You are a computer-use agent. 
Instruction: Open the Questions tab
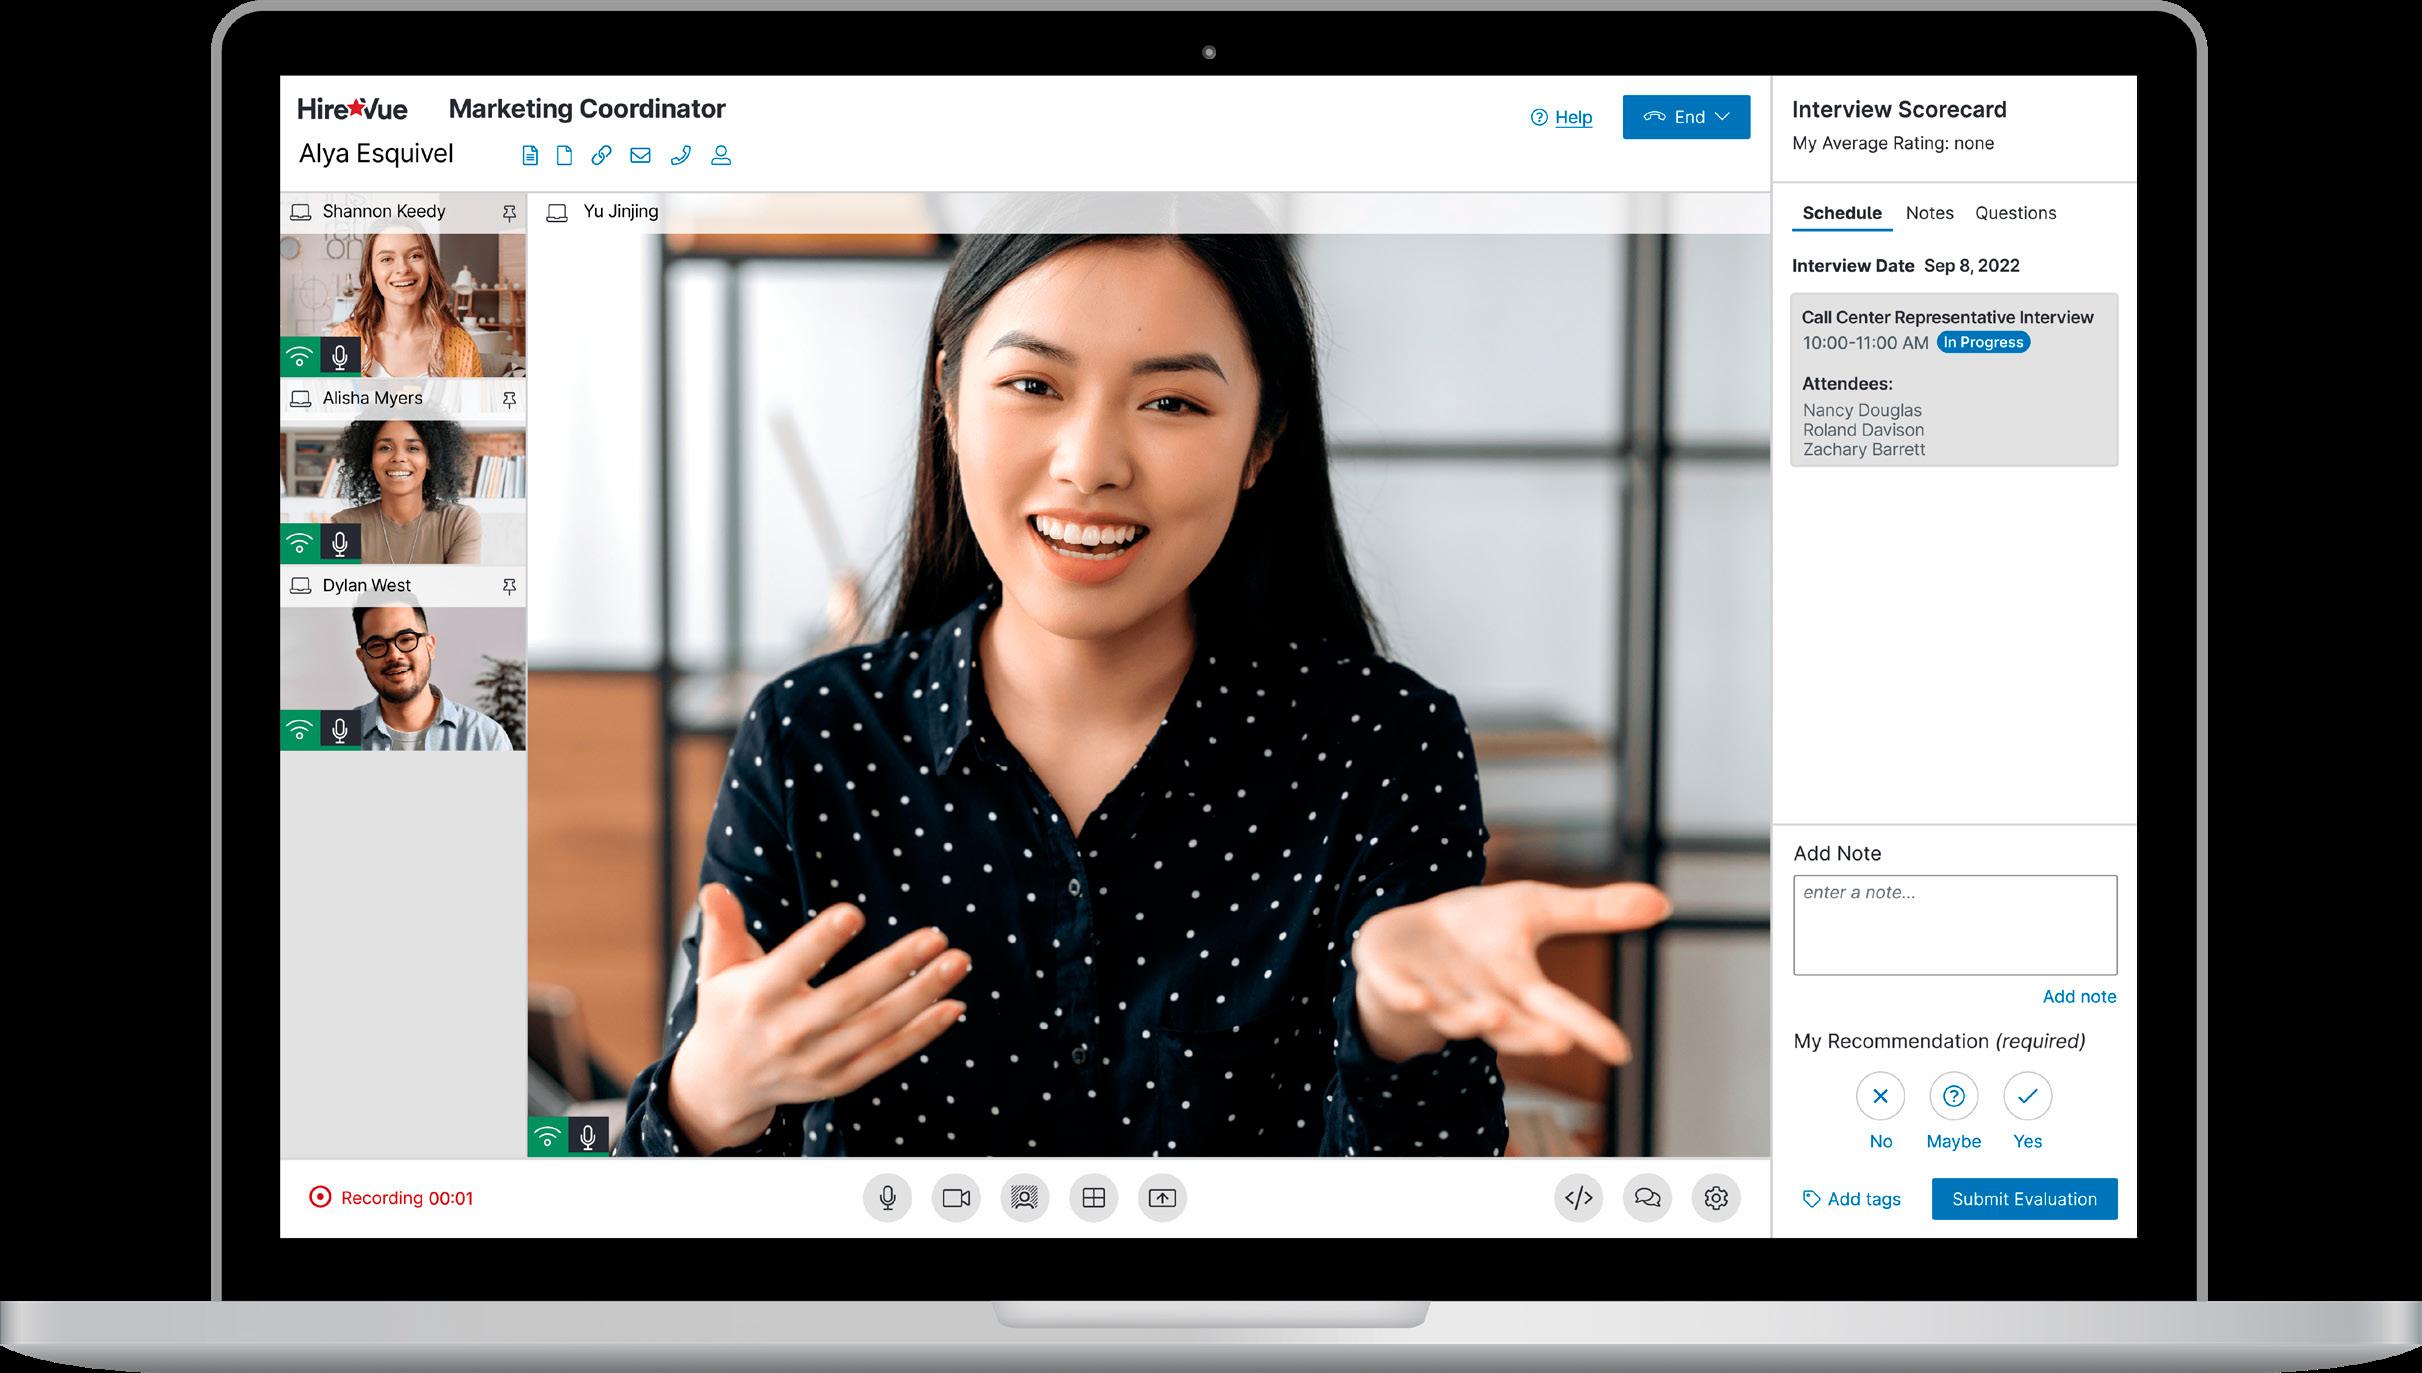coord(2015,213)
